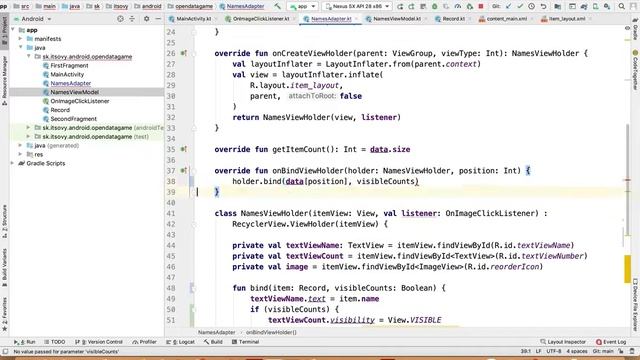
Task: Click the override gutter icon on line 37
Action: point(184,171)
